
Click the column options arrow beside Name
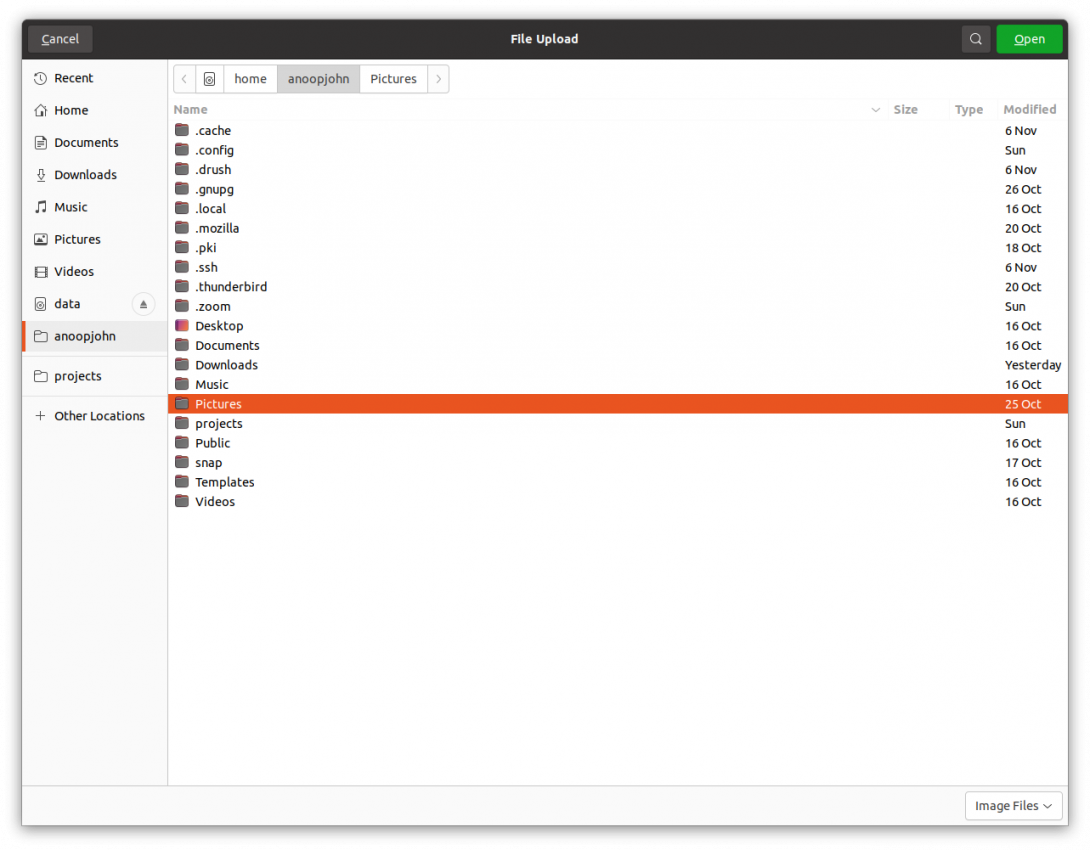pyautogui.click(x=876, y=110)
